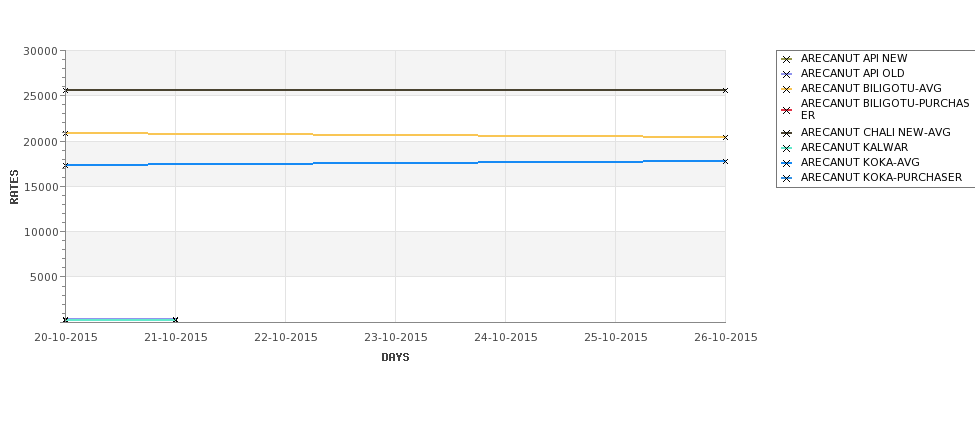
Task: Click the 20-10-2015 x-axis date label
Action: click(x=66, y=338)
